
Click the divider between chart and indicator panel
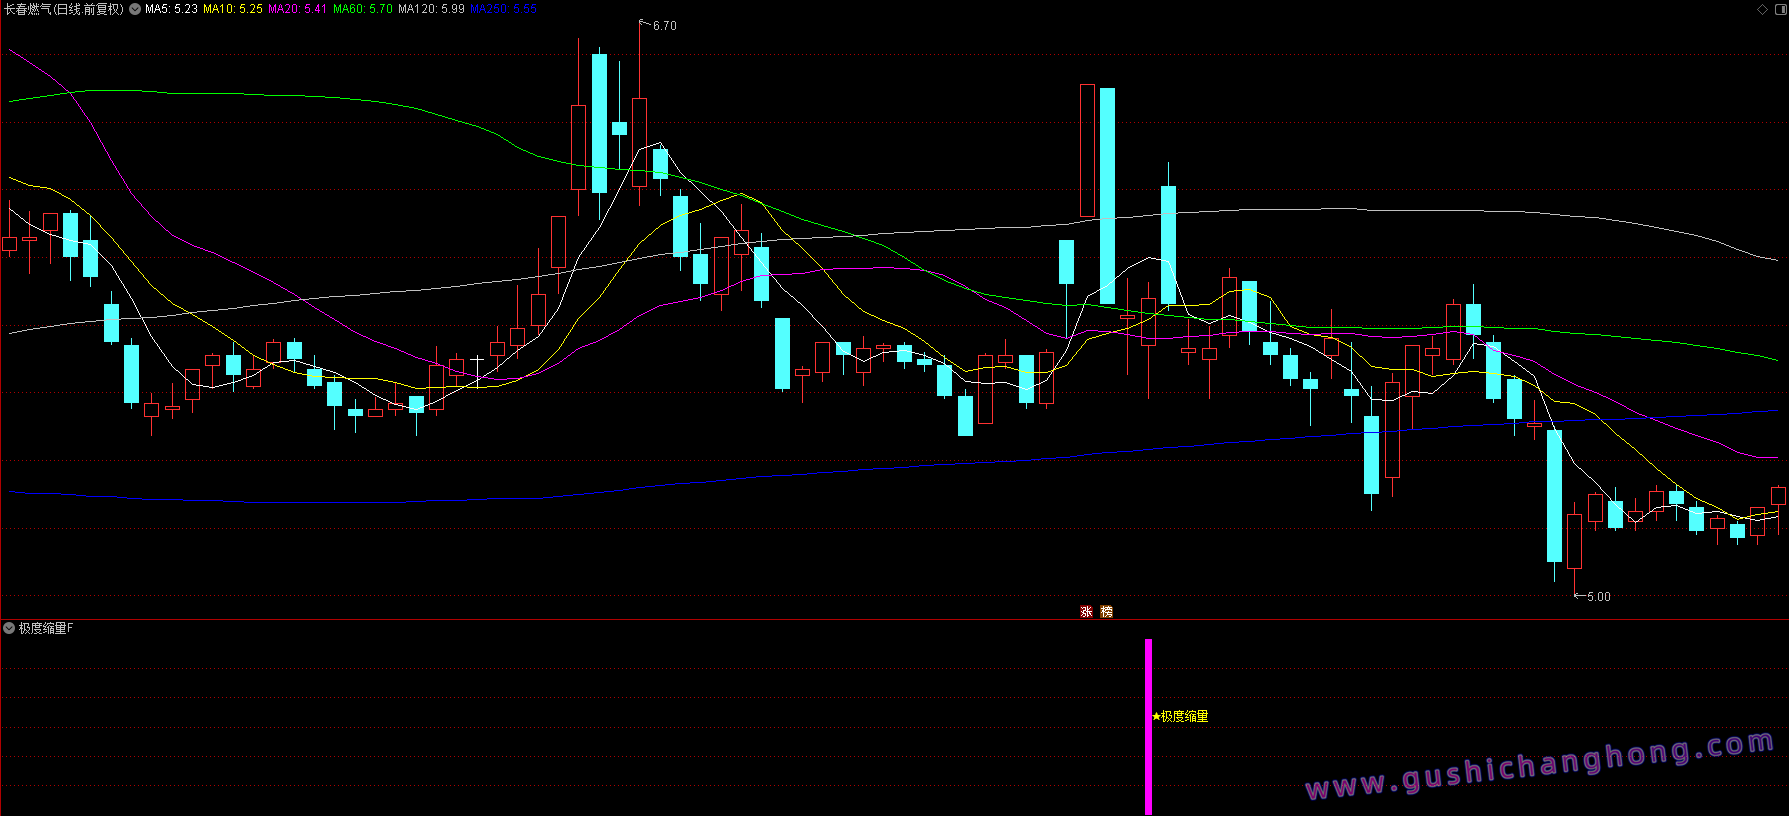pos(894,619)
